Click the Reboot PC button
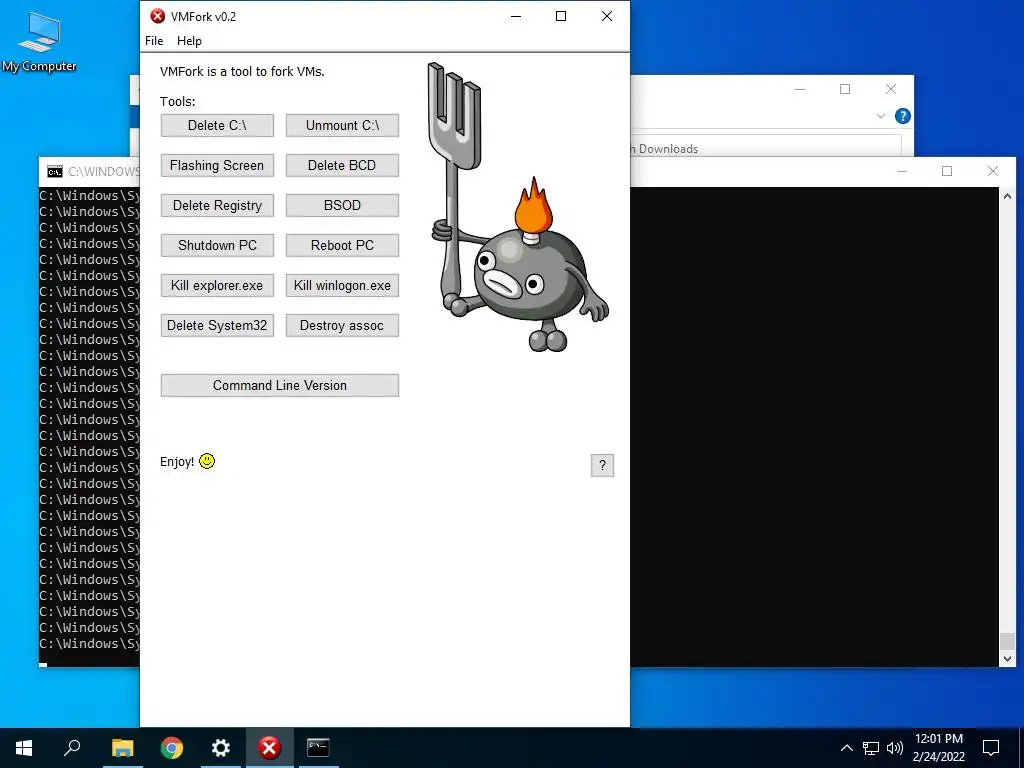 click(x=342, y=246)
